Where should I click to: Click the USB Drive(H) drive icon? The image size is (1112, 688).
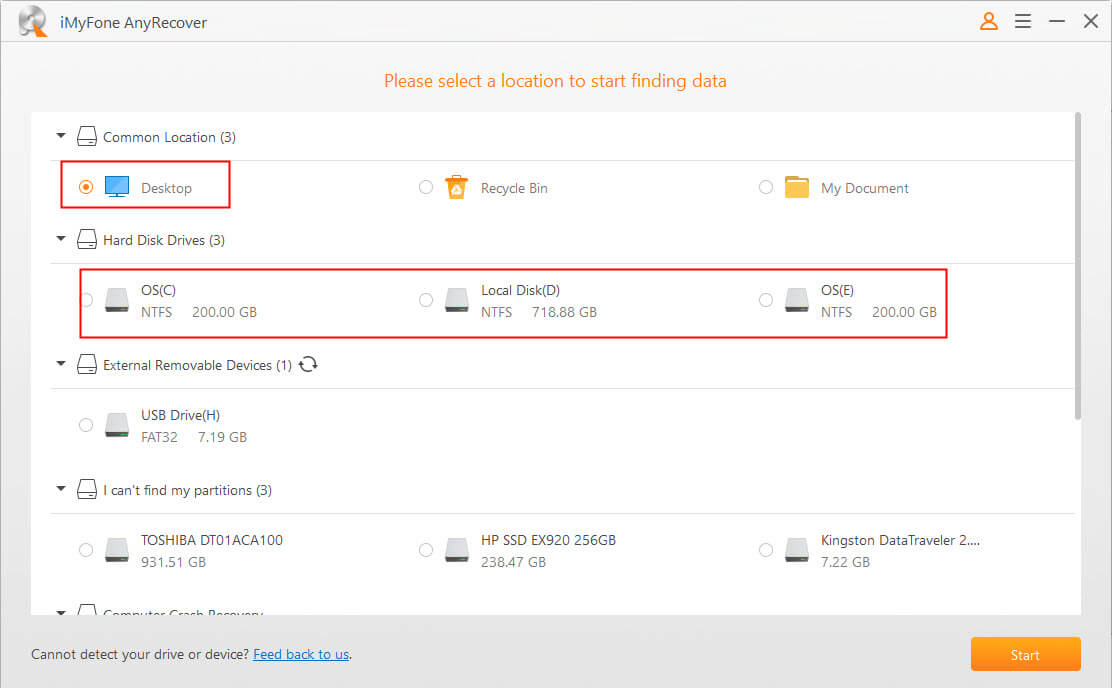click(117, 425)
